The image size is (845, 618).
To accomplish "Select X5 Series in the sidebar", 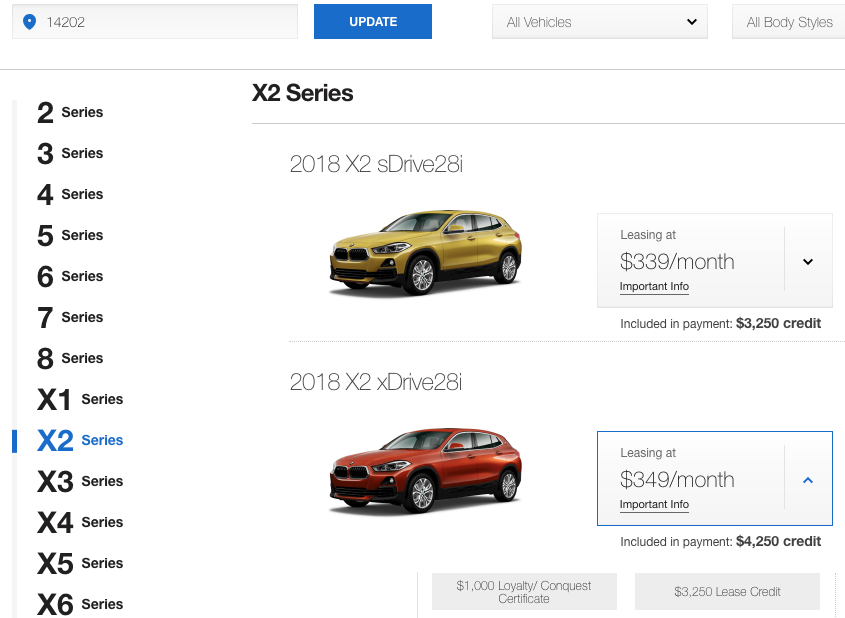I will [80, 563].
